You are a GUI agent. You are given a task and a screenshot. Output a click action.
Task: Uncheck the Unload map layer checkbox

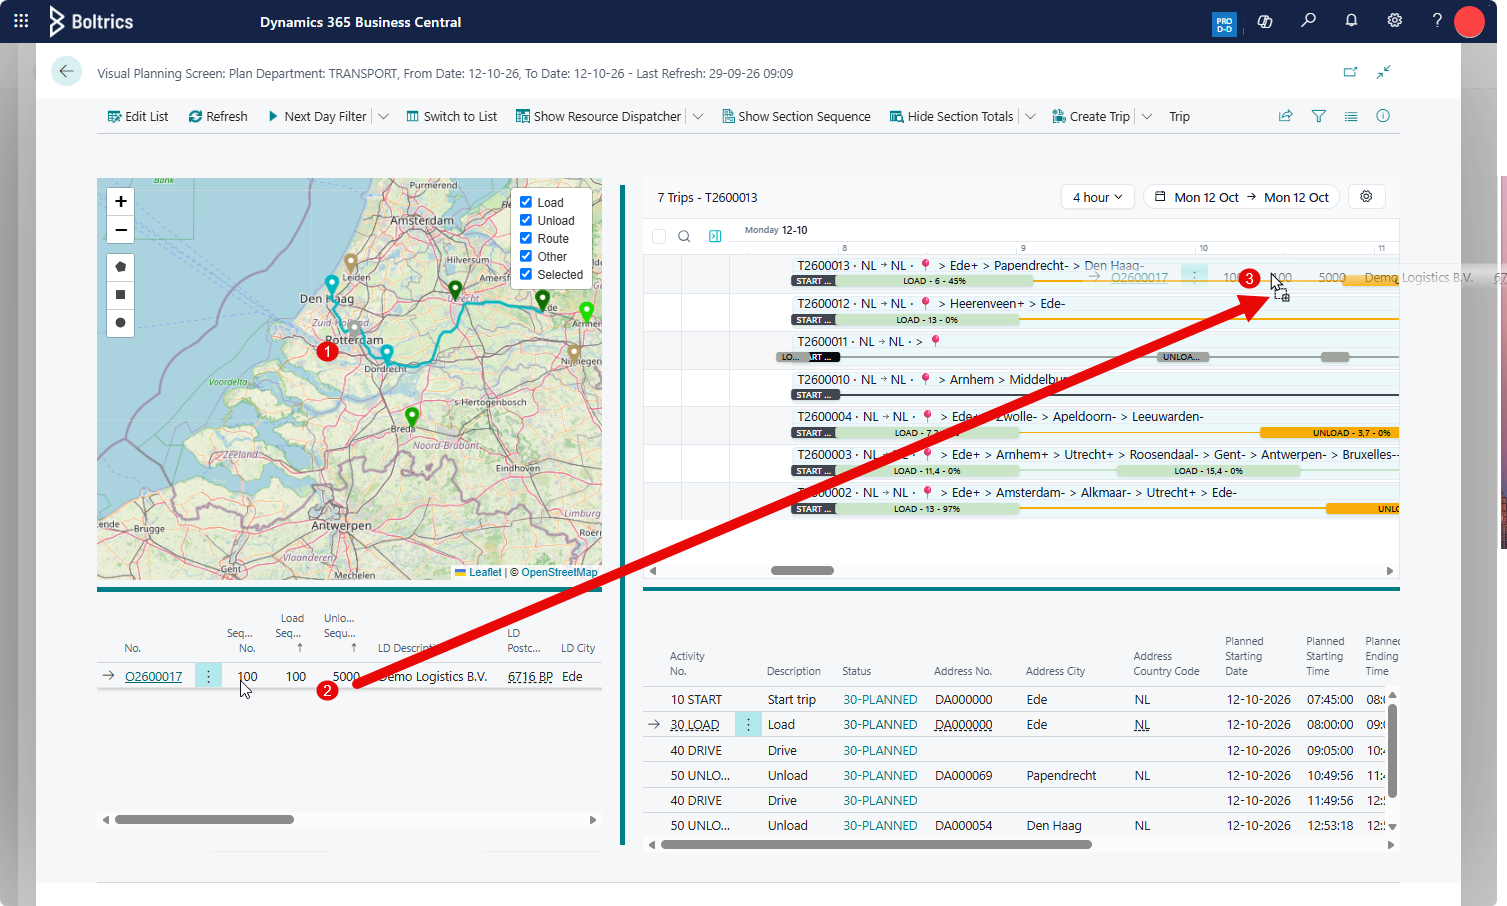coord(526,220)
